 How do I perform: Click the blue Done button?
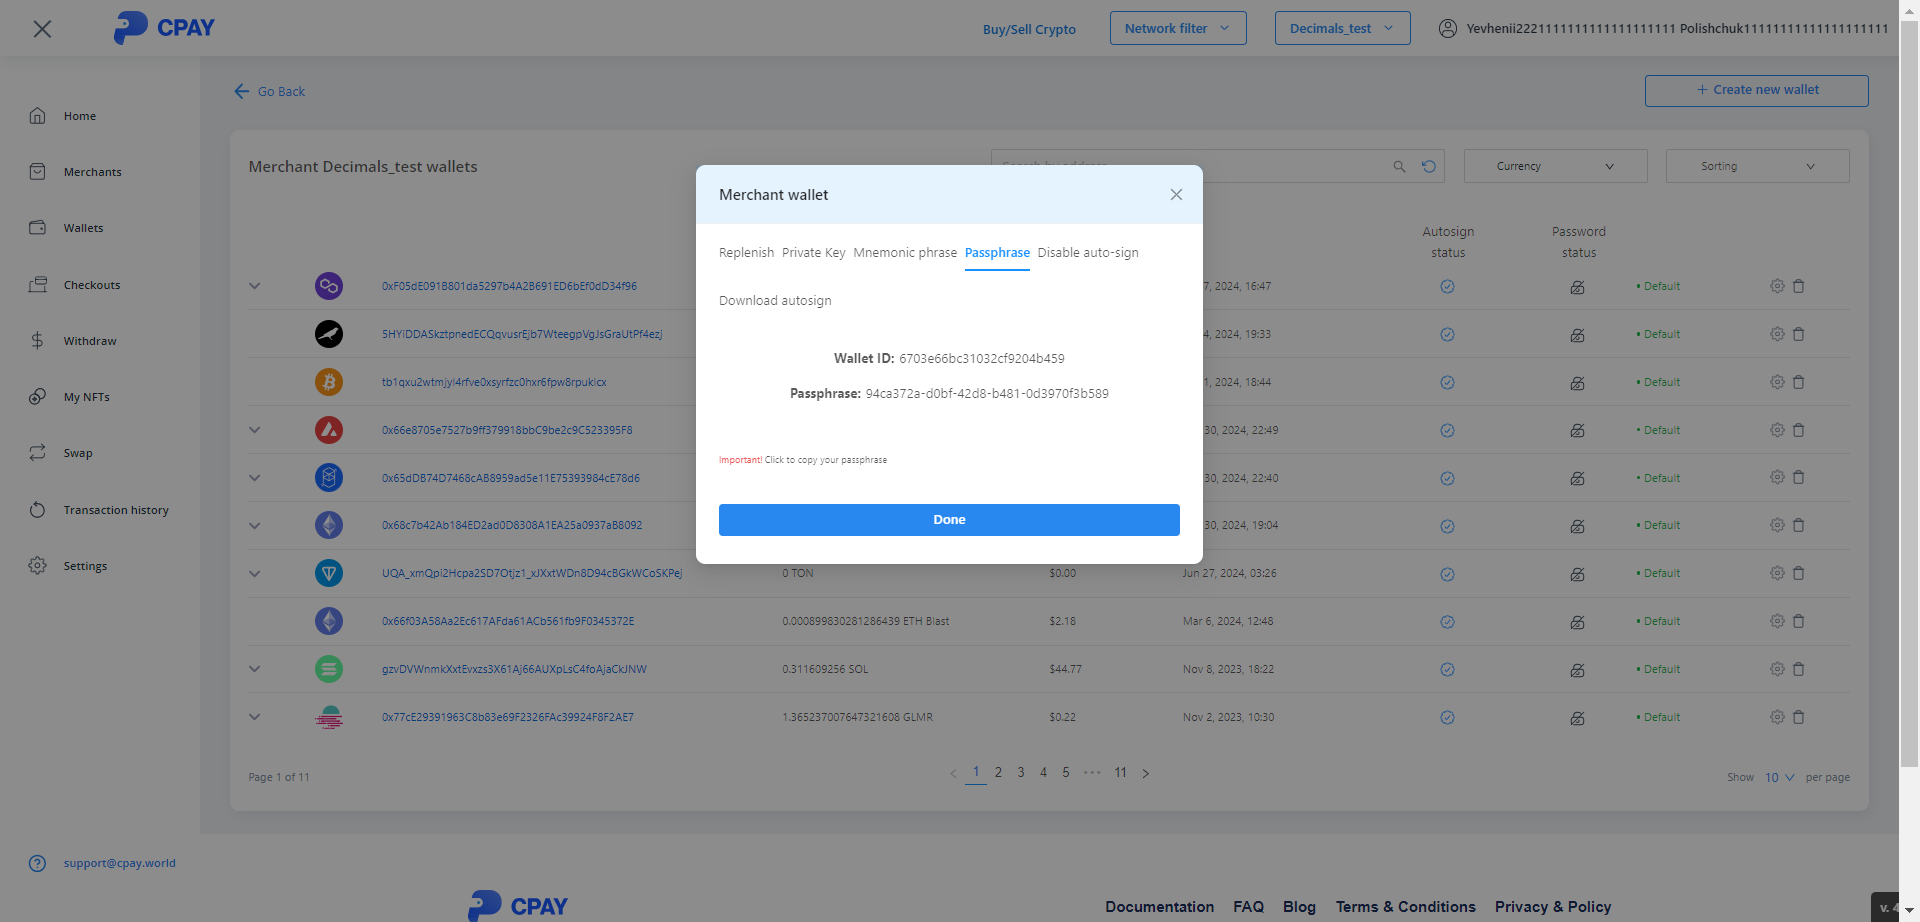click(949, 520)
